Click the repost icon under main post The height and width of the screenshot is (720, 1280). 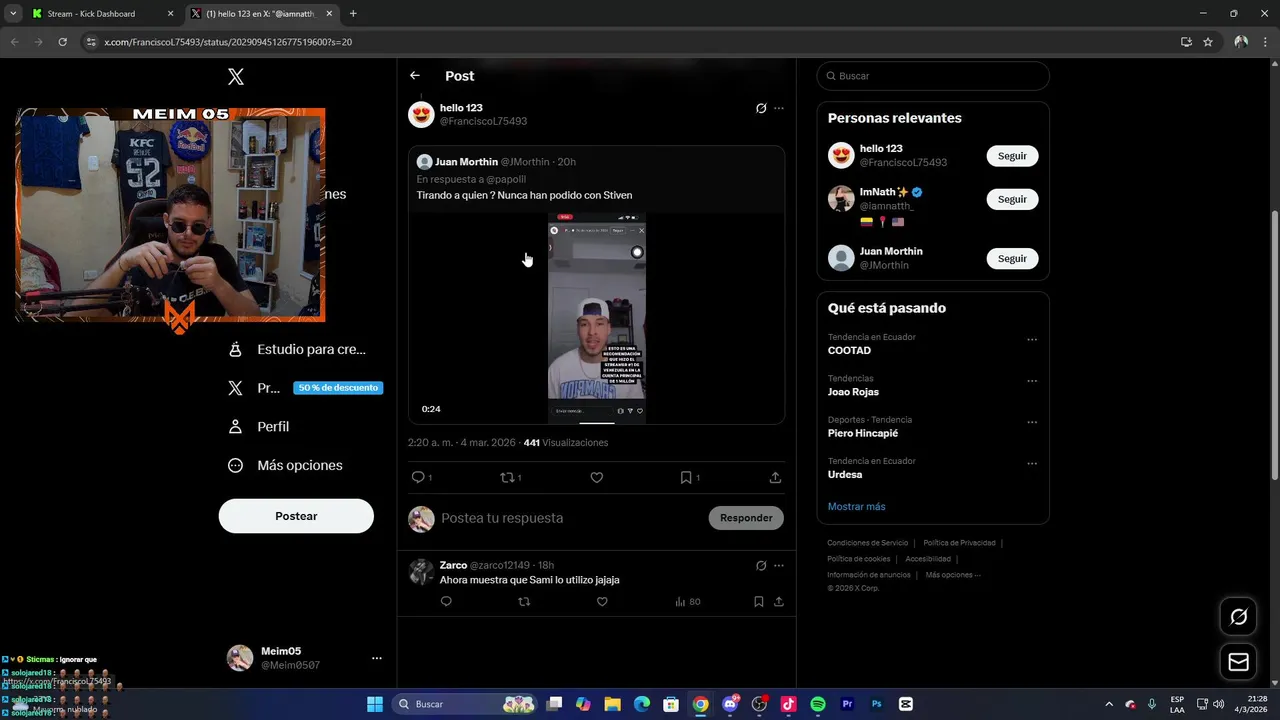click(506, 478)
